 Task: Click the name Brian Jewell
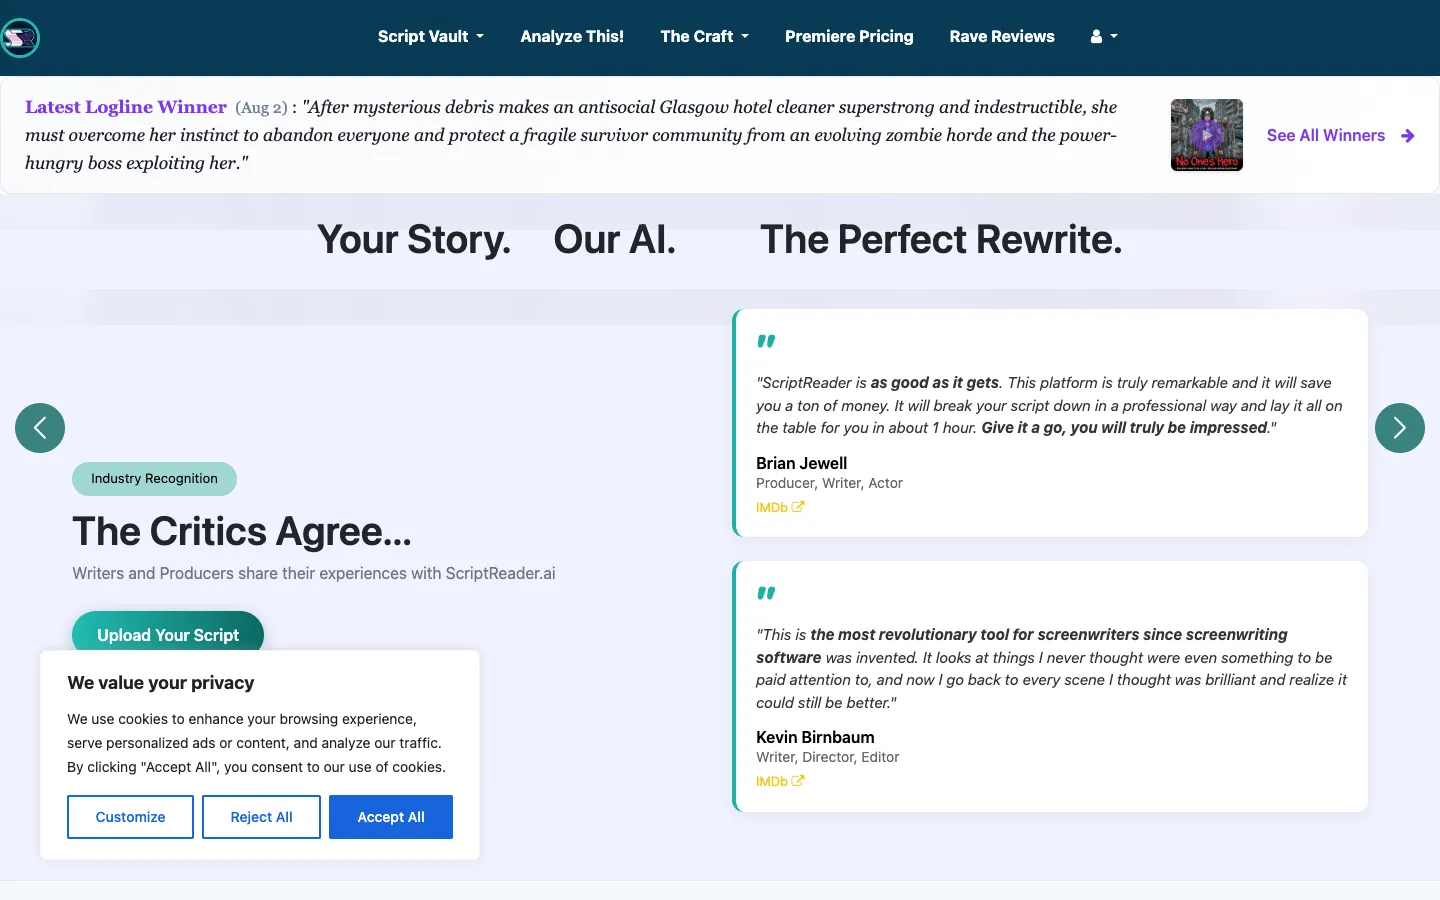click(x=802, y=463)
